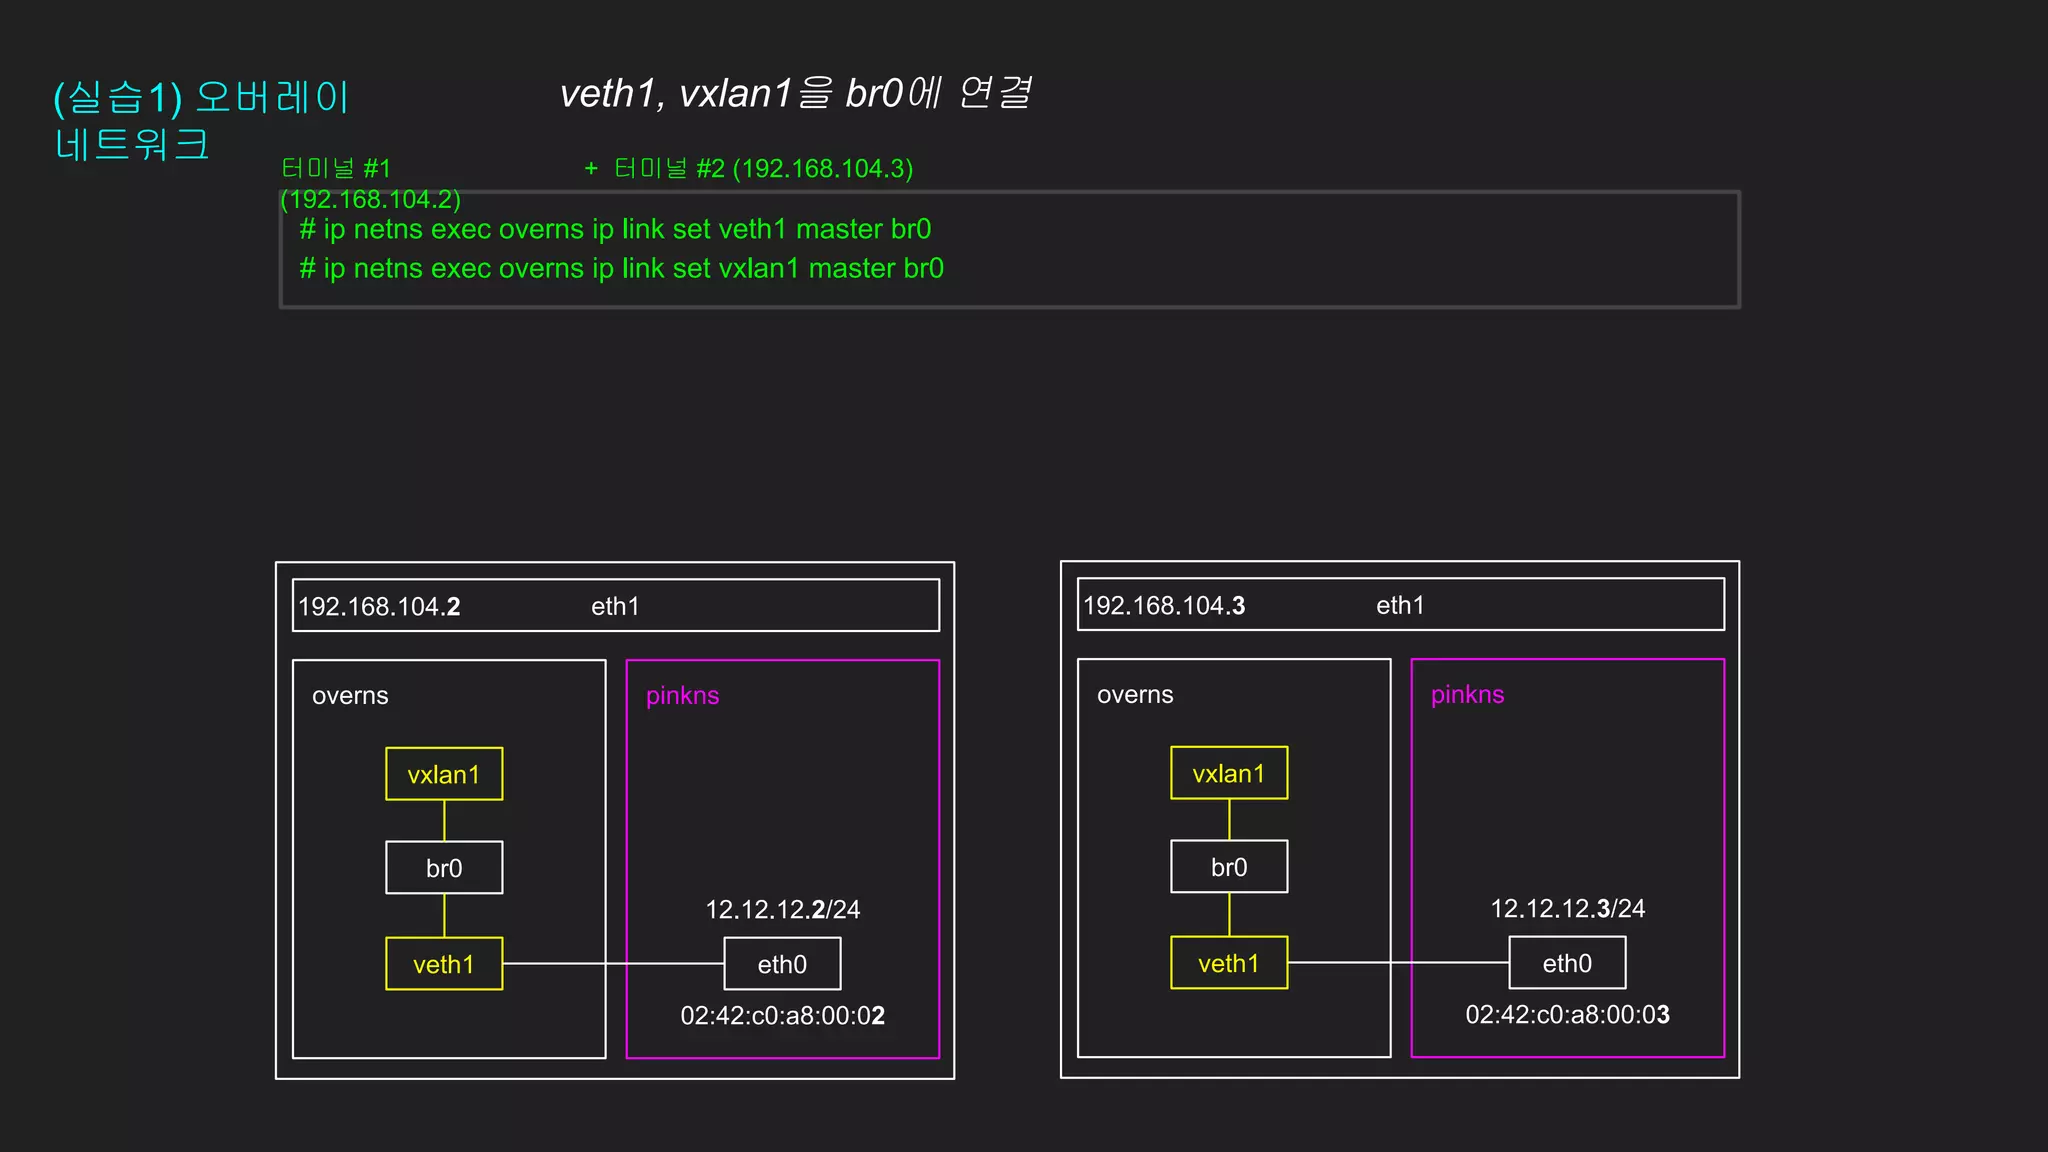The height and width of the screenshot is (1152, 2048).
Task: Click the "(실습1) 오버레이 네트워크" heading
Action: click(x=201, y=120)
